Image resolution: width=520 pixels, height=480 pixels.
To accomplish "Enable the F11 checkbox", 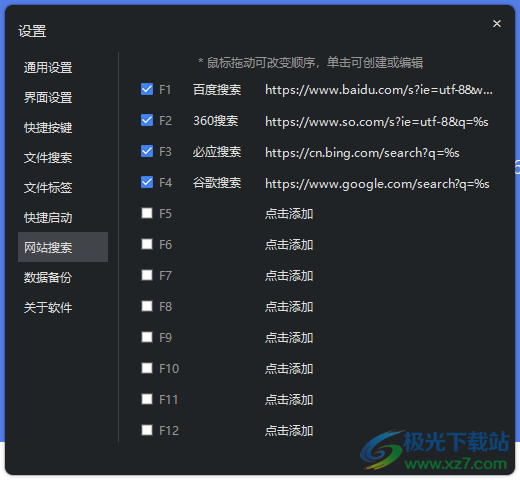I will (x=147, y=399).
